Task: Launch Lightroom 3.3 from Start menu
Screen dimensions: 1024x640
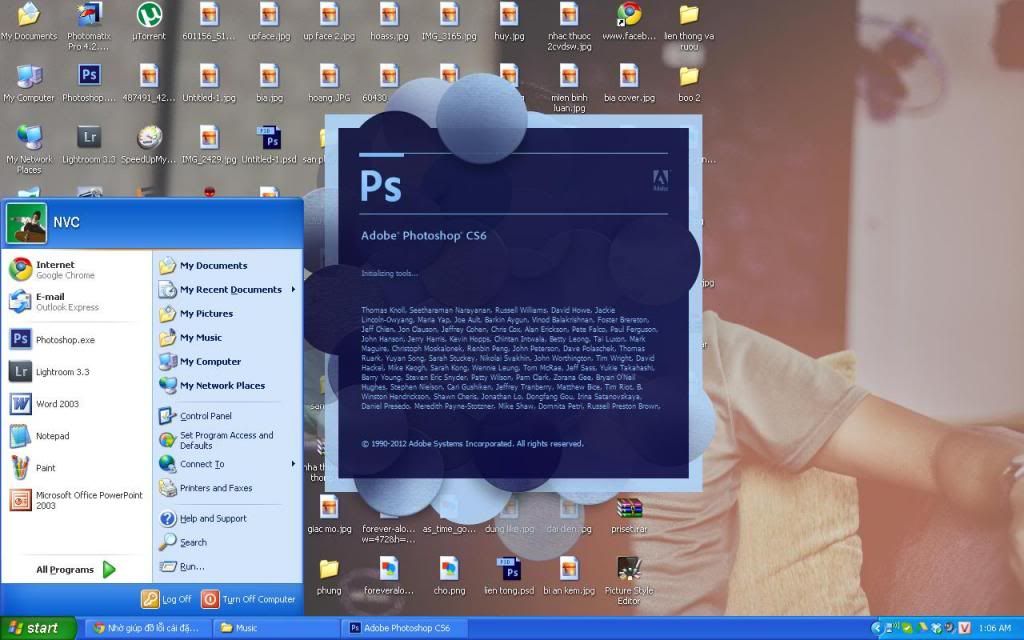Action: pyautogui.click(x=77, y=372)
